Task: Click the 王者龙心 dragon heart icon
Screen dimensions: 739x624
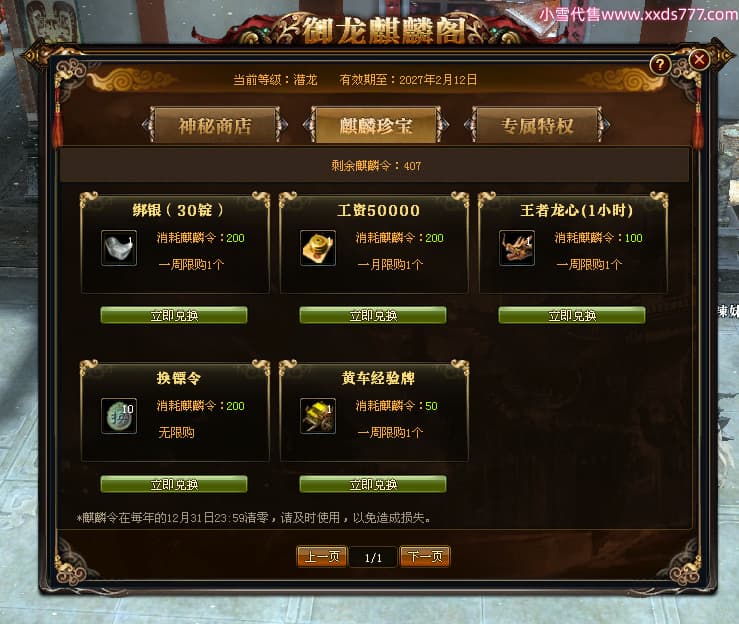Action: click(517, 248)
